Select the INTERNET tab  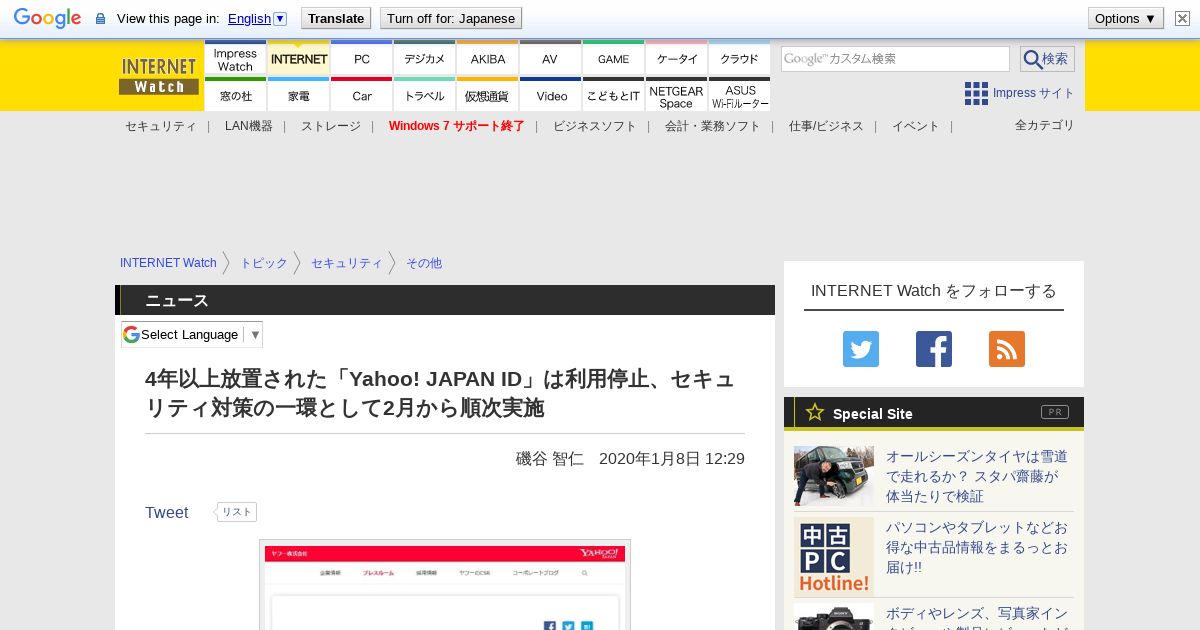pos(299,59)
